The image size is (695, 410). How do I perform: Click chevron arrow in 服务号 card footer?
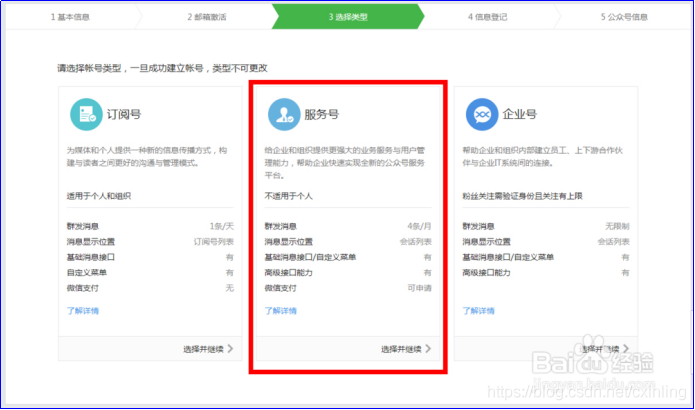click(428, 349)
